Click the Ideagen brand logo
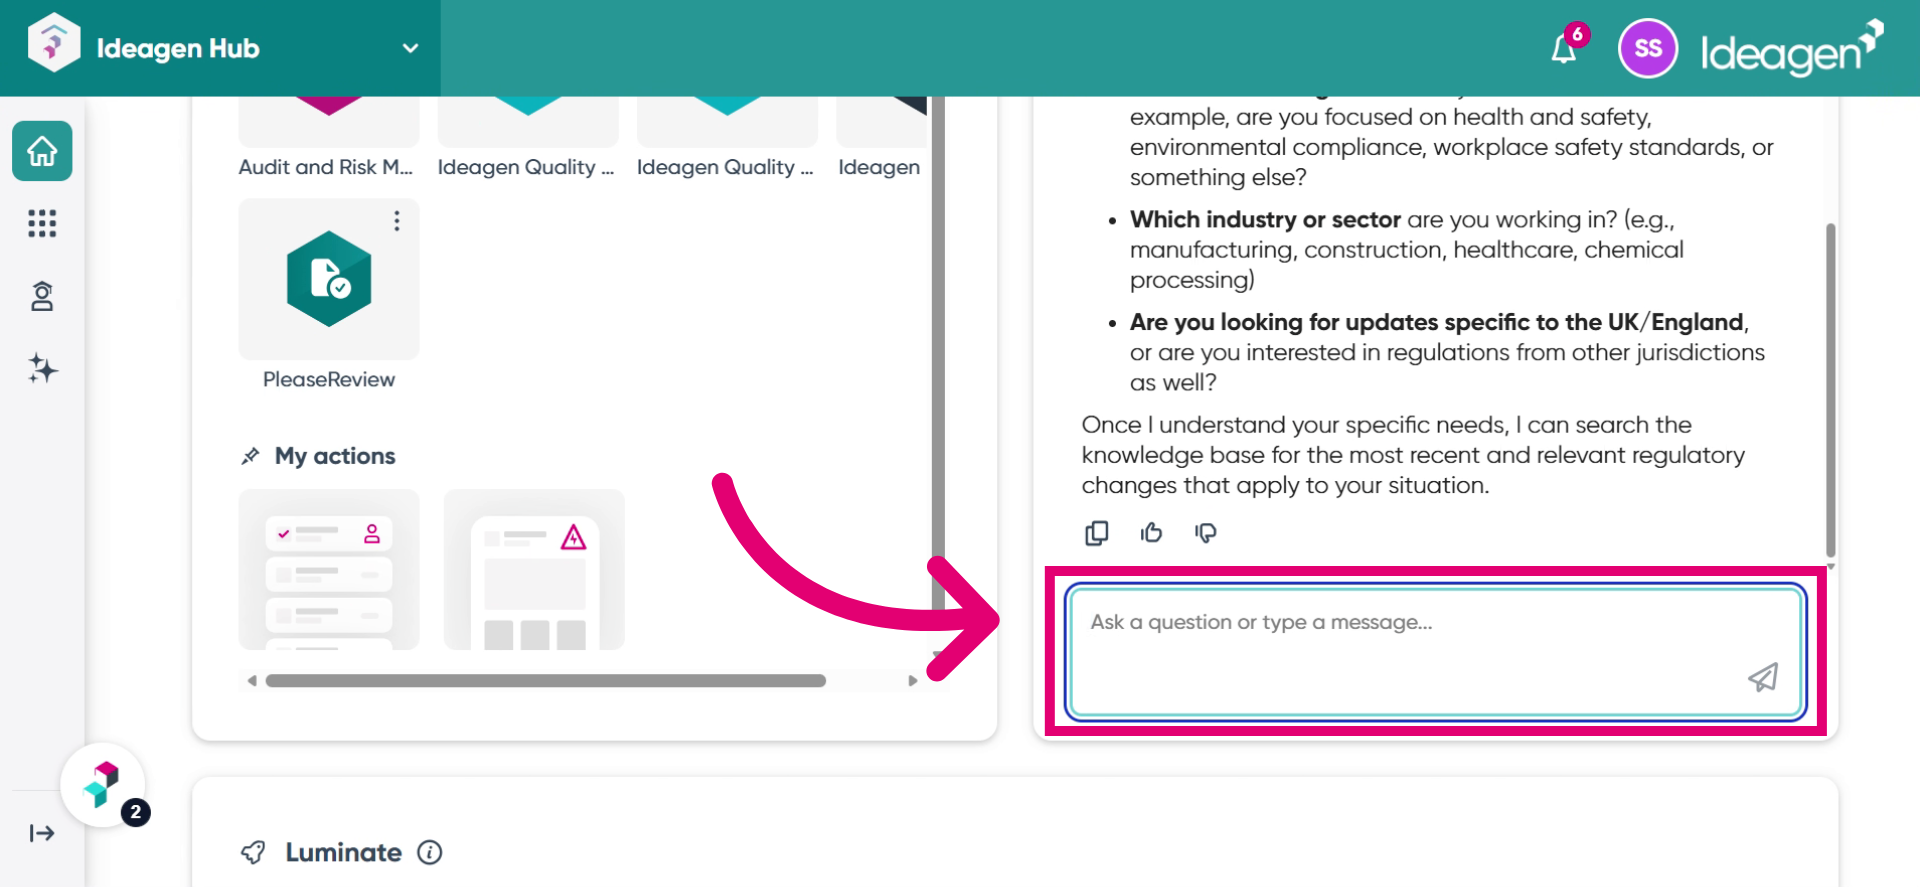The image size is (1920, 887). [1792, 48]
